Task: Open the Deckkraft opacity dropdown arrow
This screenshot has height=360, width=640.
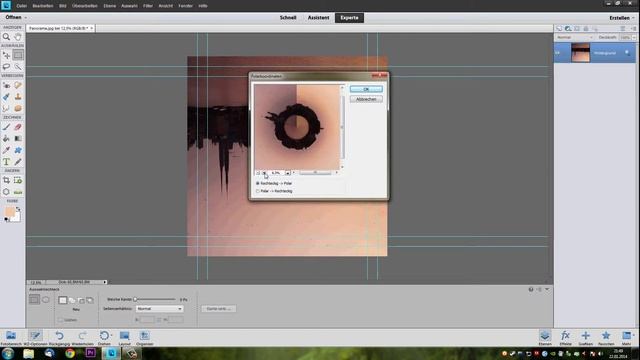Action: point(634,37)
